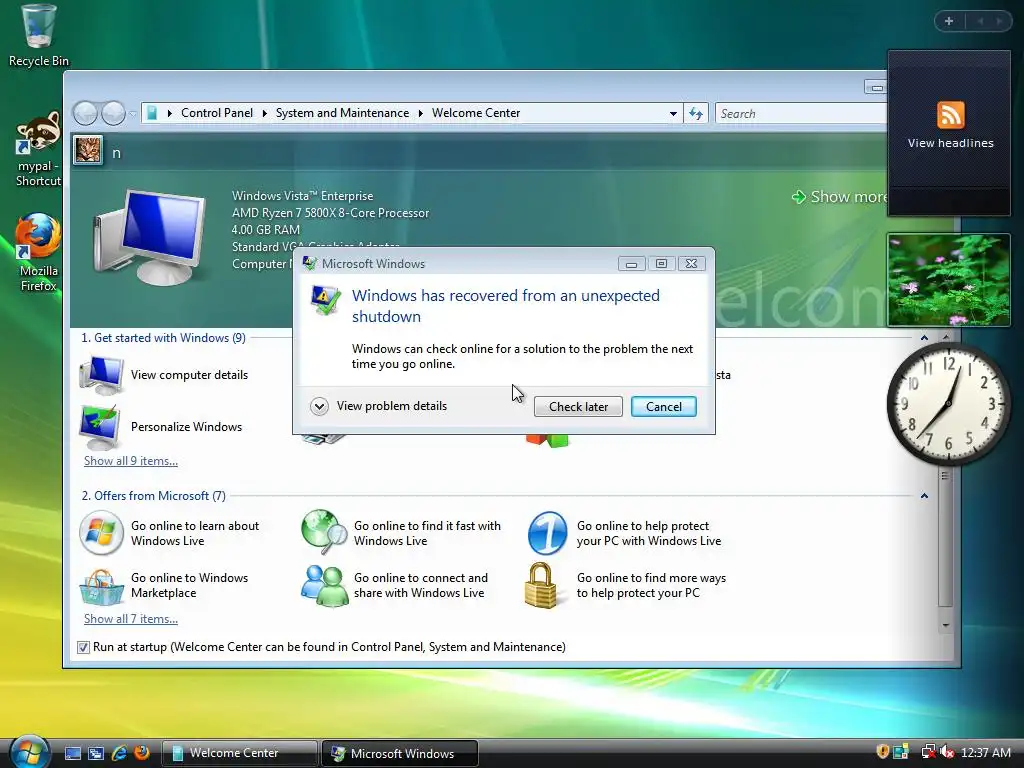The height and width of the screenshot is (768, 1024).
Task: Click the Windows Live learn-about icon
Action: coord(101,533)
